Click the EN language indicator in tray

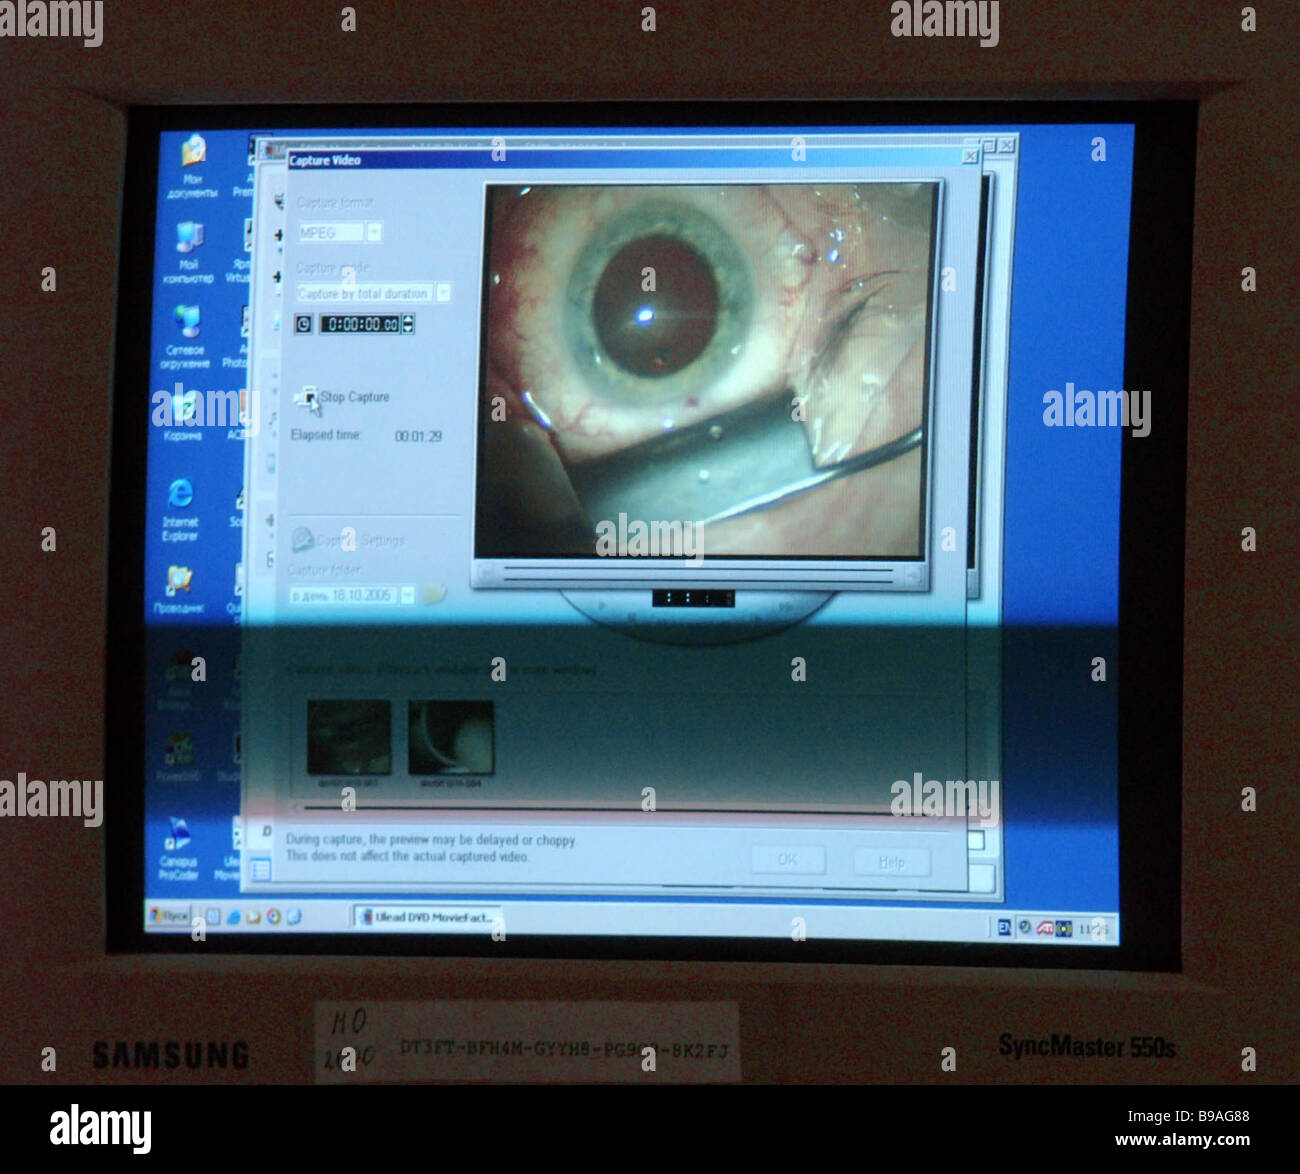coord(1004,927)
